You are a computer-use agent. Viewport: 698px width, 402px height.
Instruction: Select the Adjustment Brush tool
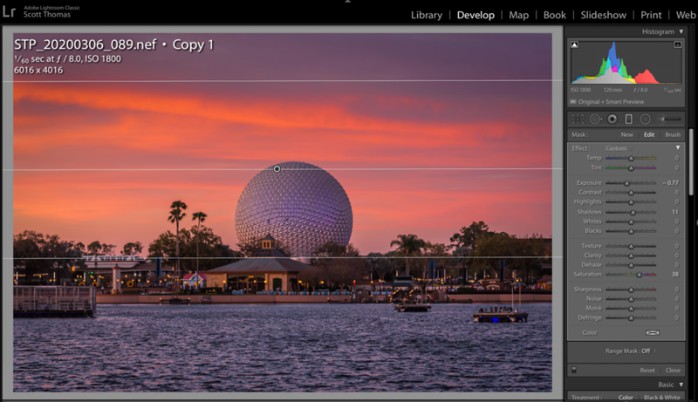click(671, 119)
